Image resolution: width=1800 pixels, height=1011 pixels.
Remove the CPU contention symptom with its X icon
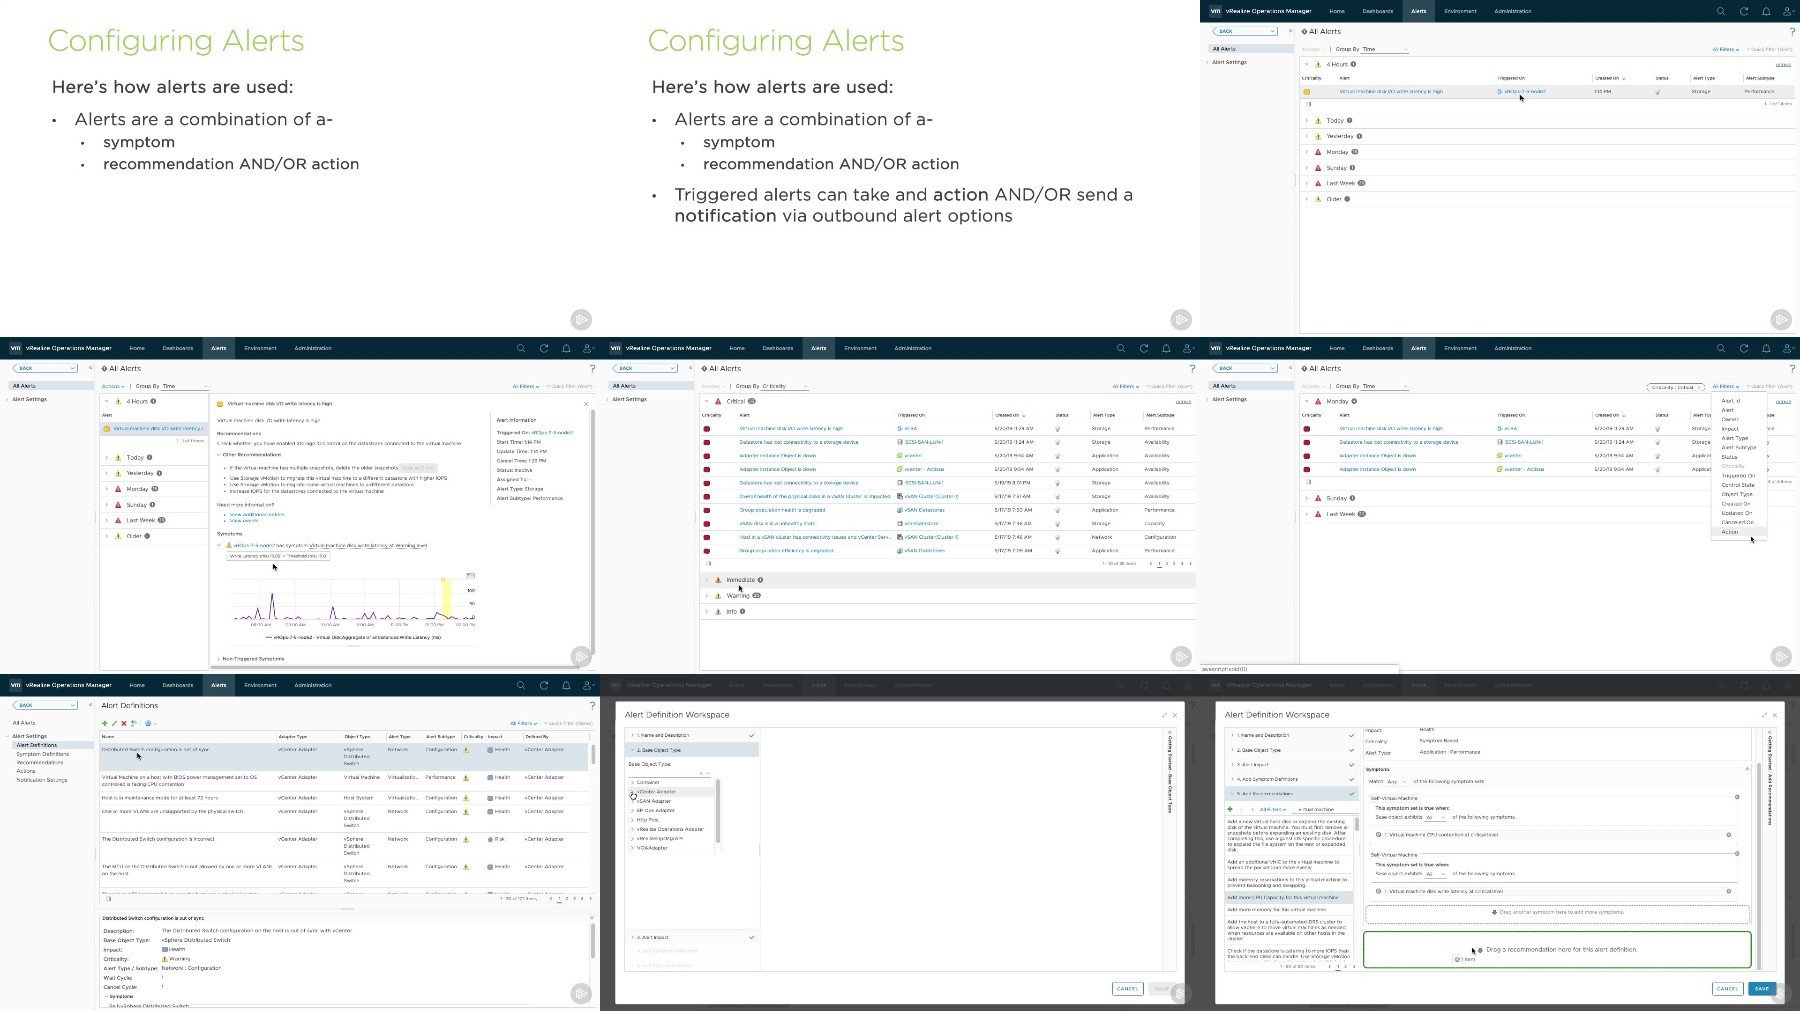[1729, 834]
